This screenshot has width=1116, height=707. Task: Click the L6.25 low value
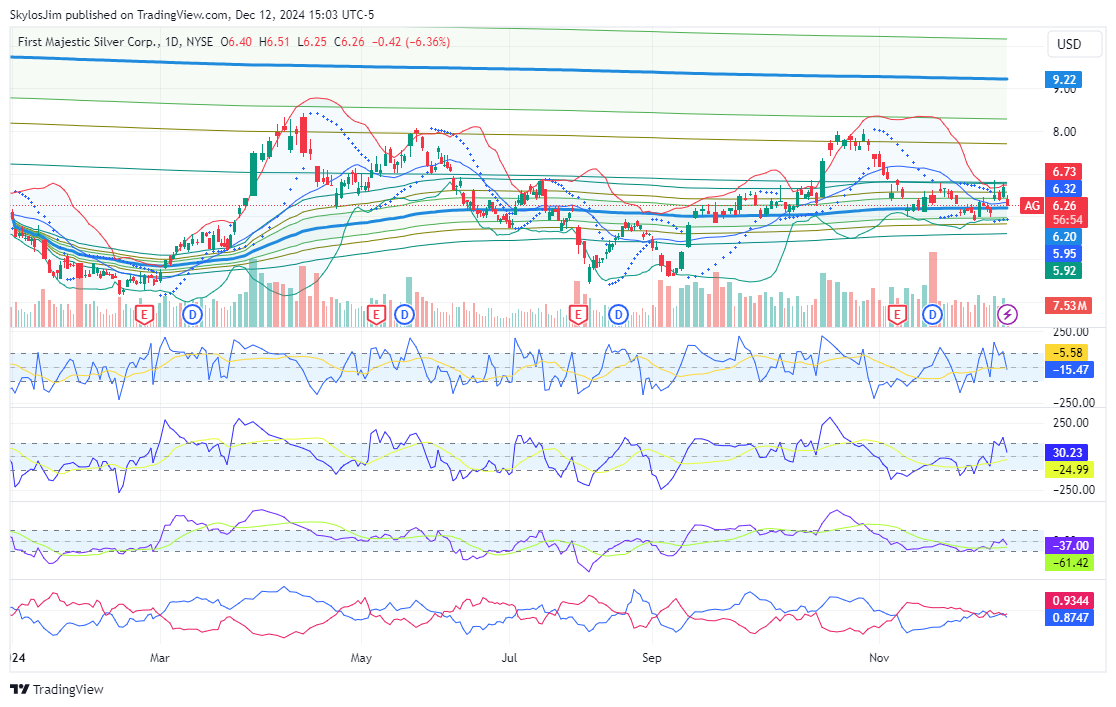(312, 42)
